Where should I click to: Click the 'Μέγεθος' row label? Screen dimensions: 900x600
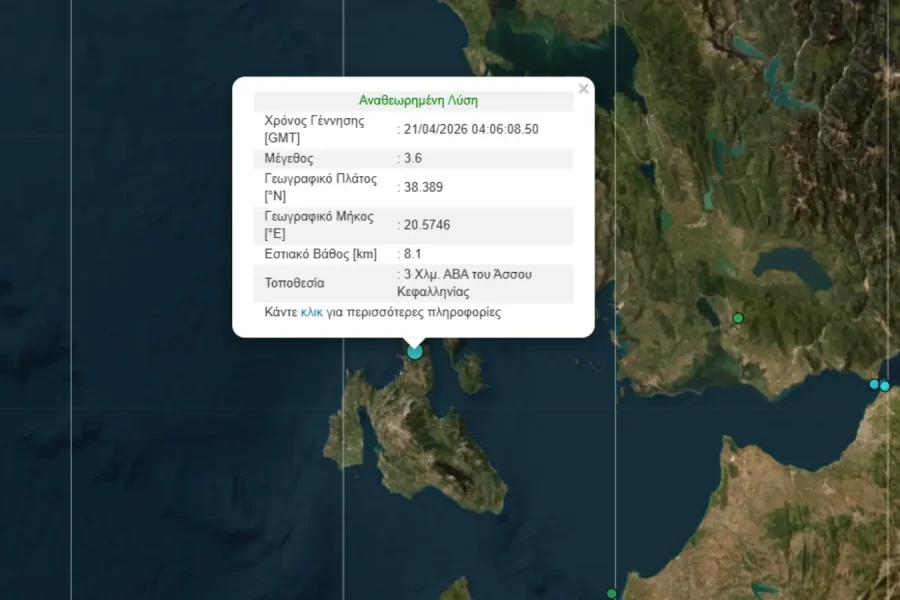tap(289, 158)
